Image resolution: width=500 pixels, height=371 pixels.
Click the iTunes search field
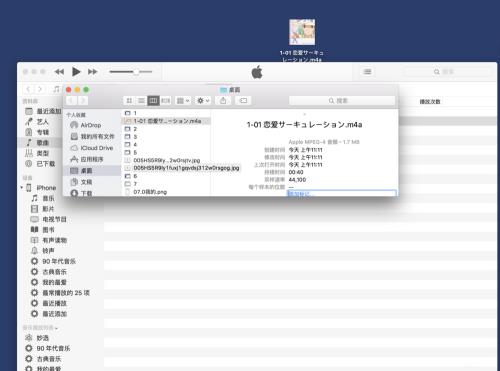[x=448, y=72]
